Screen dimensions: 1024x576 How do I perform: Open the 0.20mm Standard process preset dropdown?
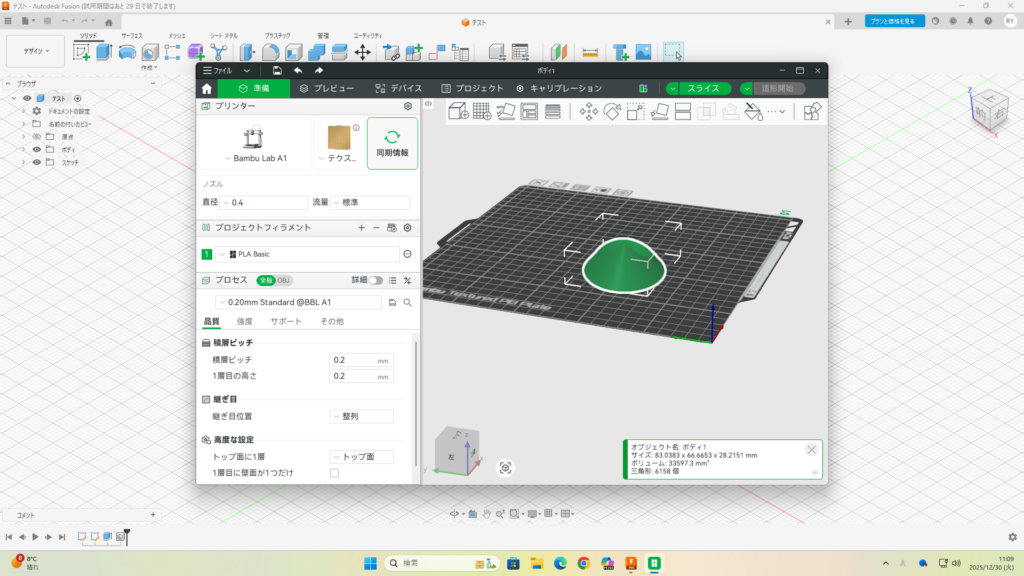click(x=298, y=301)
